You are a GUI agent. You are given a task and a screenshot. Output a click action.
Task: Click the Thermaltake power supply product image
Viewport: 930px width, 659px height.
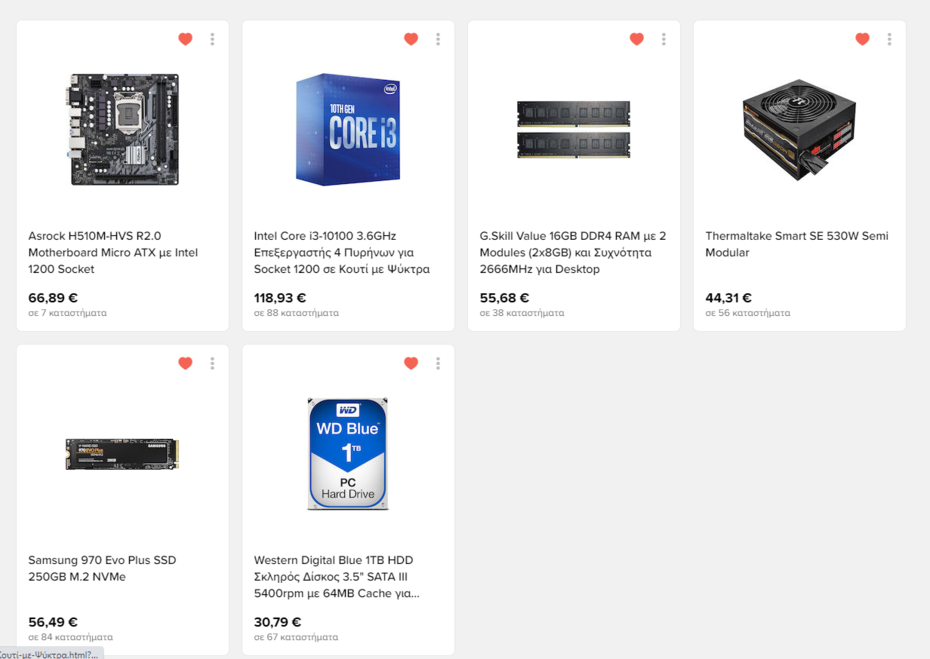click(799, 129)
